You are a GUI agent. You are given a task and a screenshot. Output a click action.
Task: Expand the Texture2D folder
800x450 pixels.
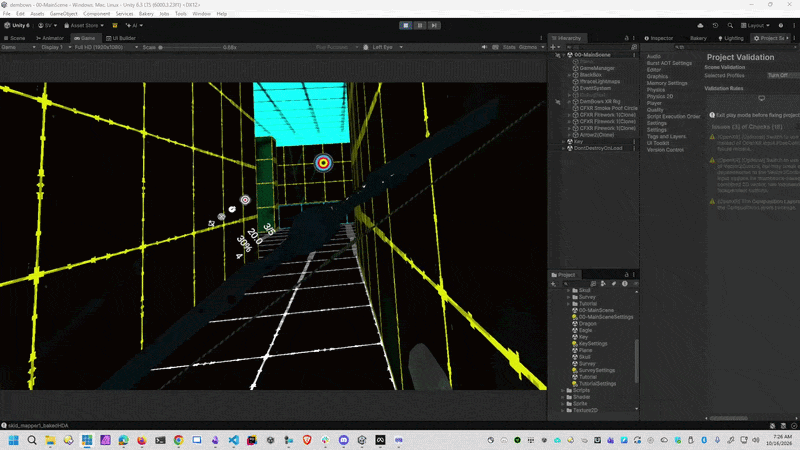[563, 411]
